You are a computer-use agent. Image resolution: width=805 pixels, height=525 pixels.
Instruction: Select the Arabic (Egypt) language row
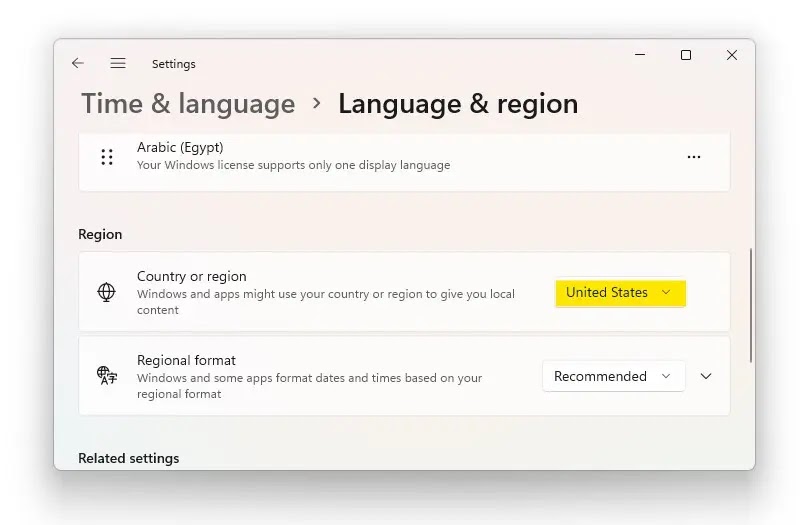point(404,161)
